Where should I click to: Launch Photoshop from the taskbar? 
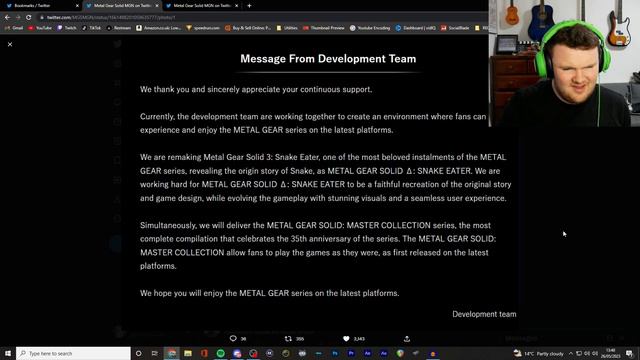click(x=335, y=353)
